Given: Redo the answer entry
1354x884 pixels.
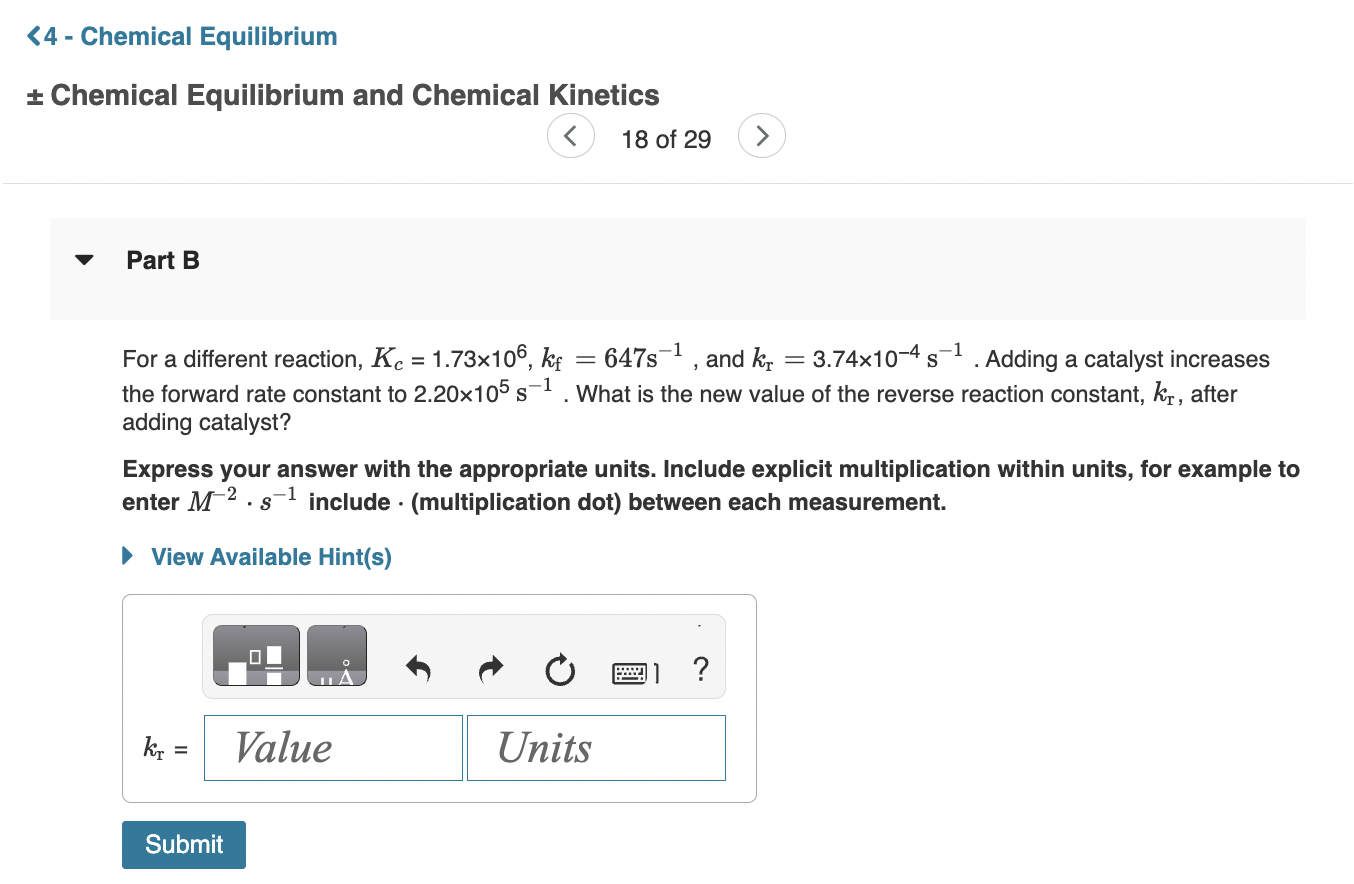Looking at the screenshot, I should (490, 670).
